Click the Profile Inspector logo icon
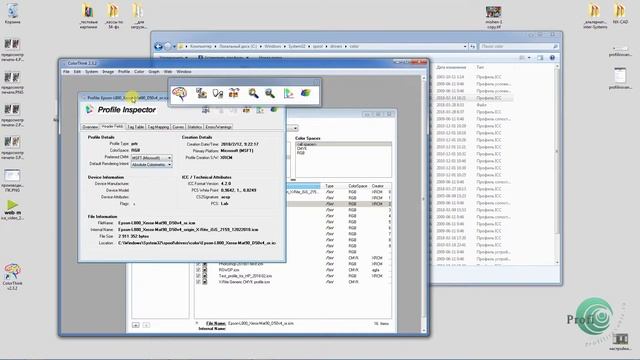 [x=89, y=109]
